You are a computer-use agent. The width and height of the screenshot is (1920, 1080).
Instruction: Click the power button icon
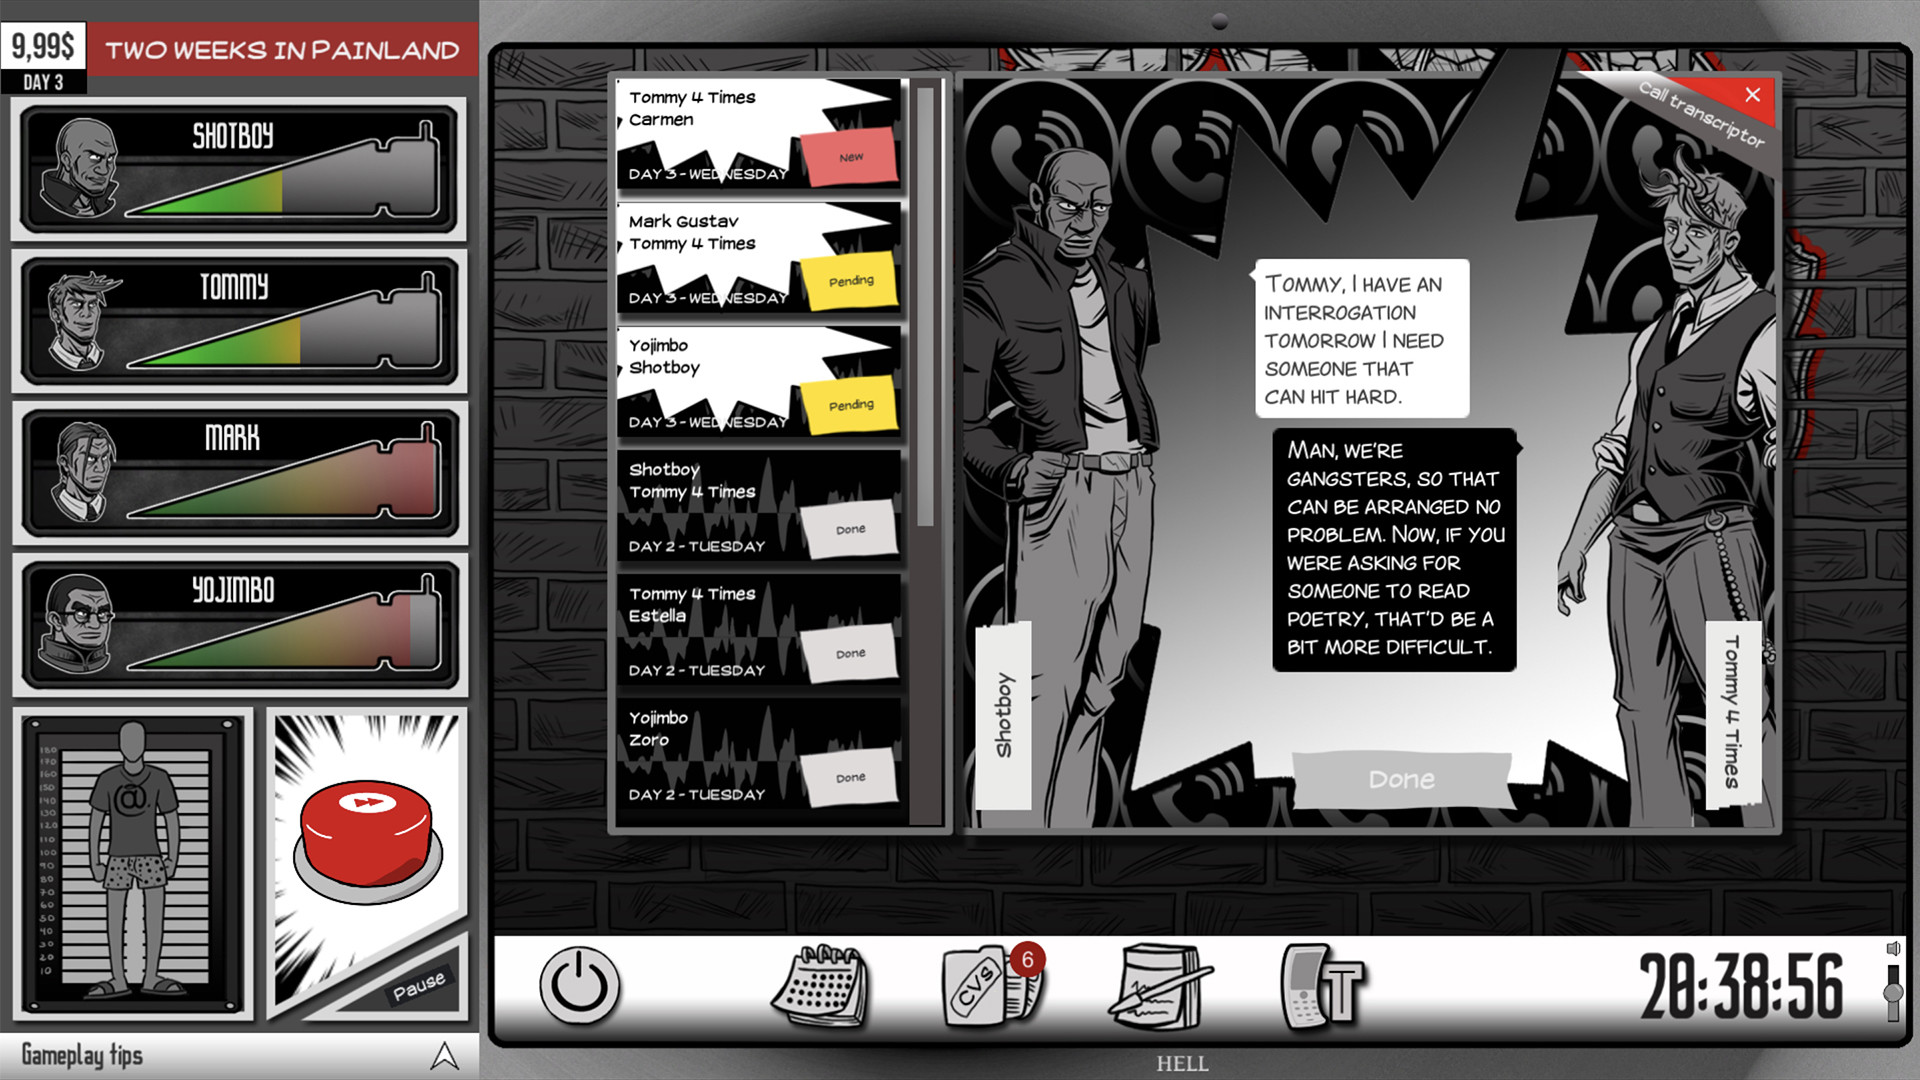tap(579, 986)
